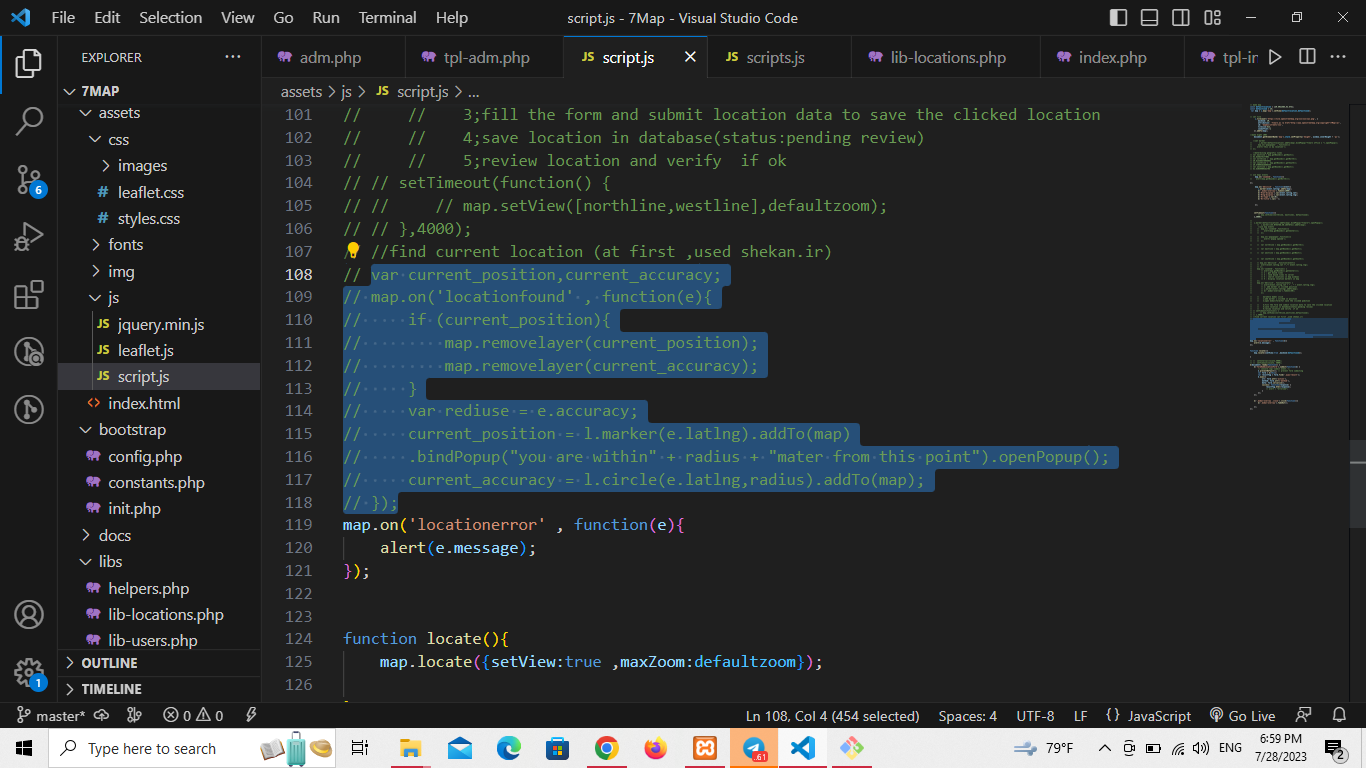Screen dimensions: 1366x768
Task: Expand the docs folder
Action: [x=160, y=535]
